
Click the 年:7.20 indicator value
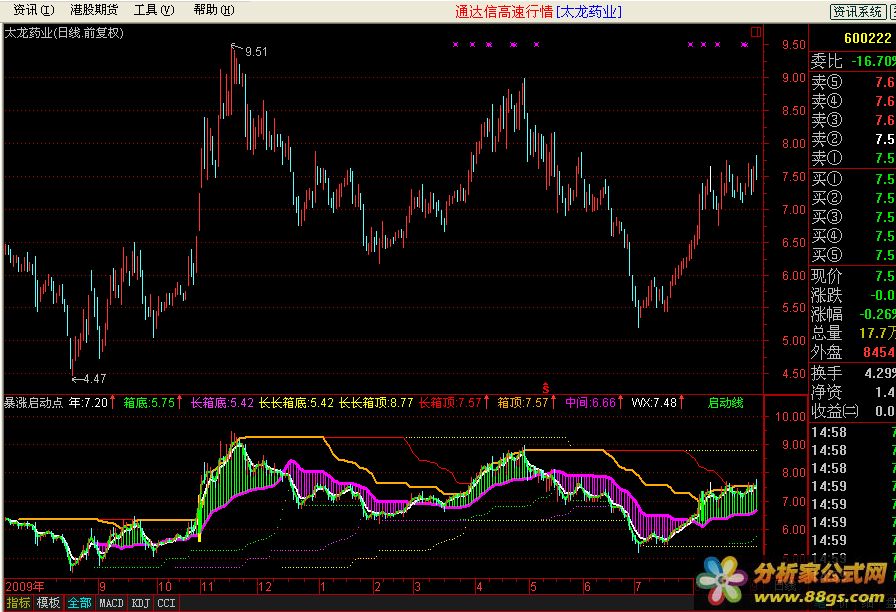pyautogui.click(x=88, y=403)
